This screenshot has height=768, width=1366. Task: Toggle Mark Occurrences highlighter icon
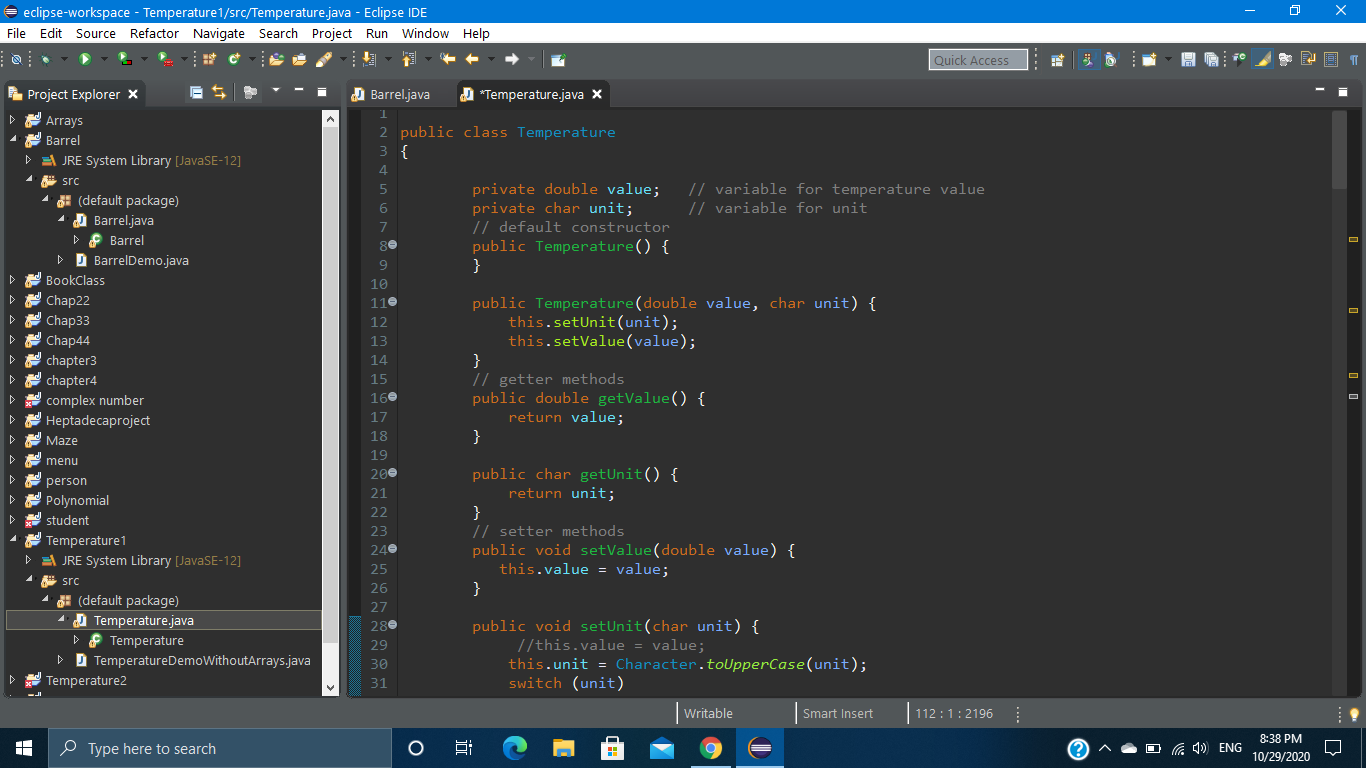[1262, 60]
